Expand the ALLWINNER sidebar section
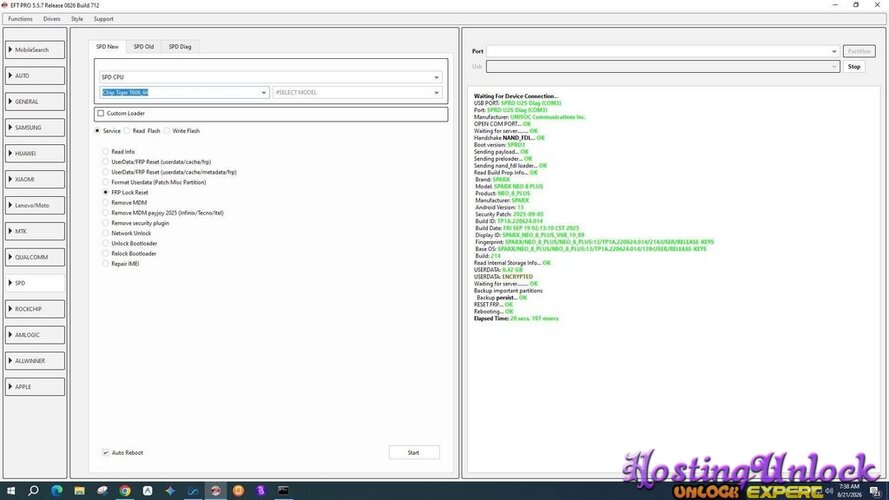The height and width of the screenshot is (500, 889). pos(35,361)
